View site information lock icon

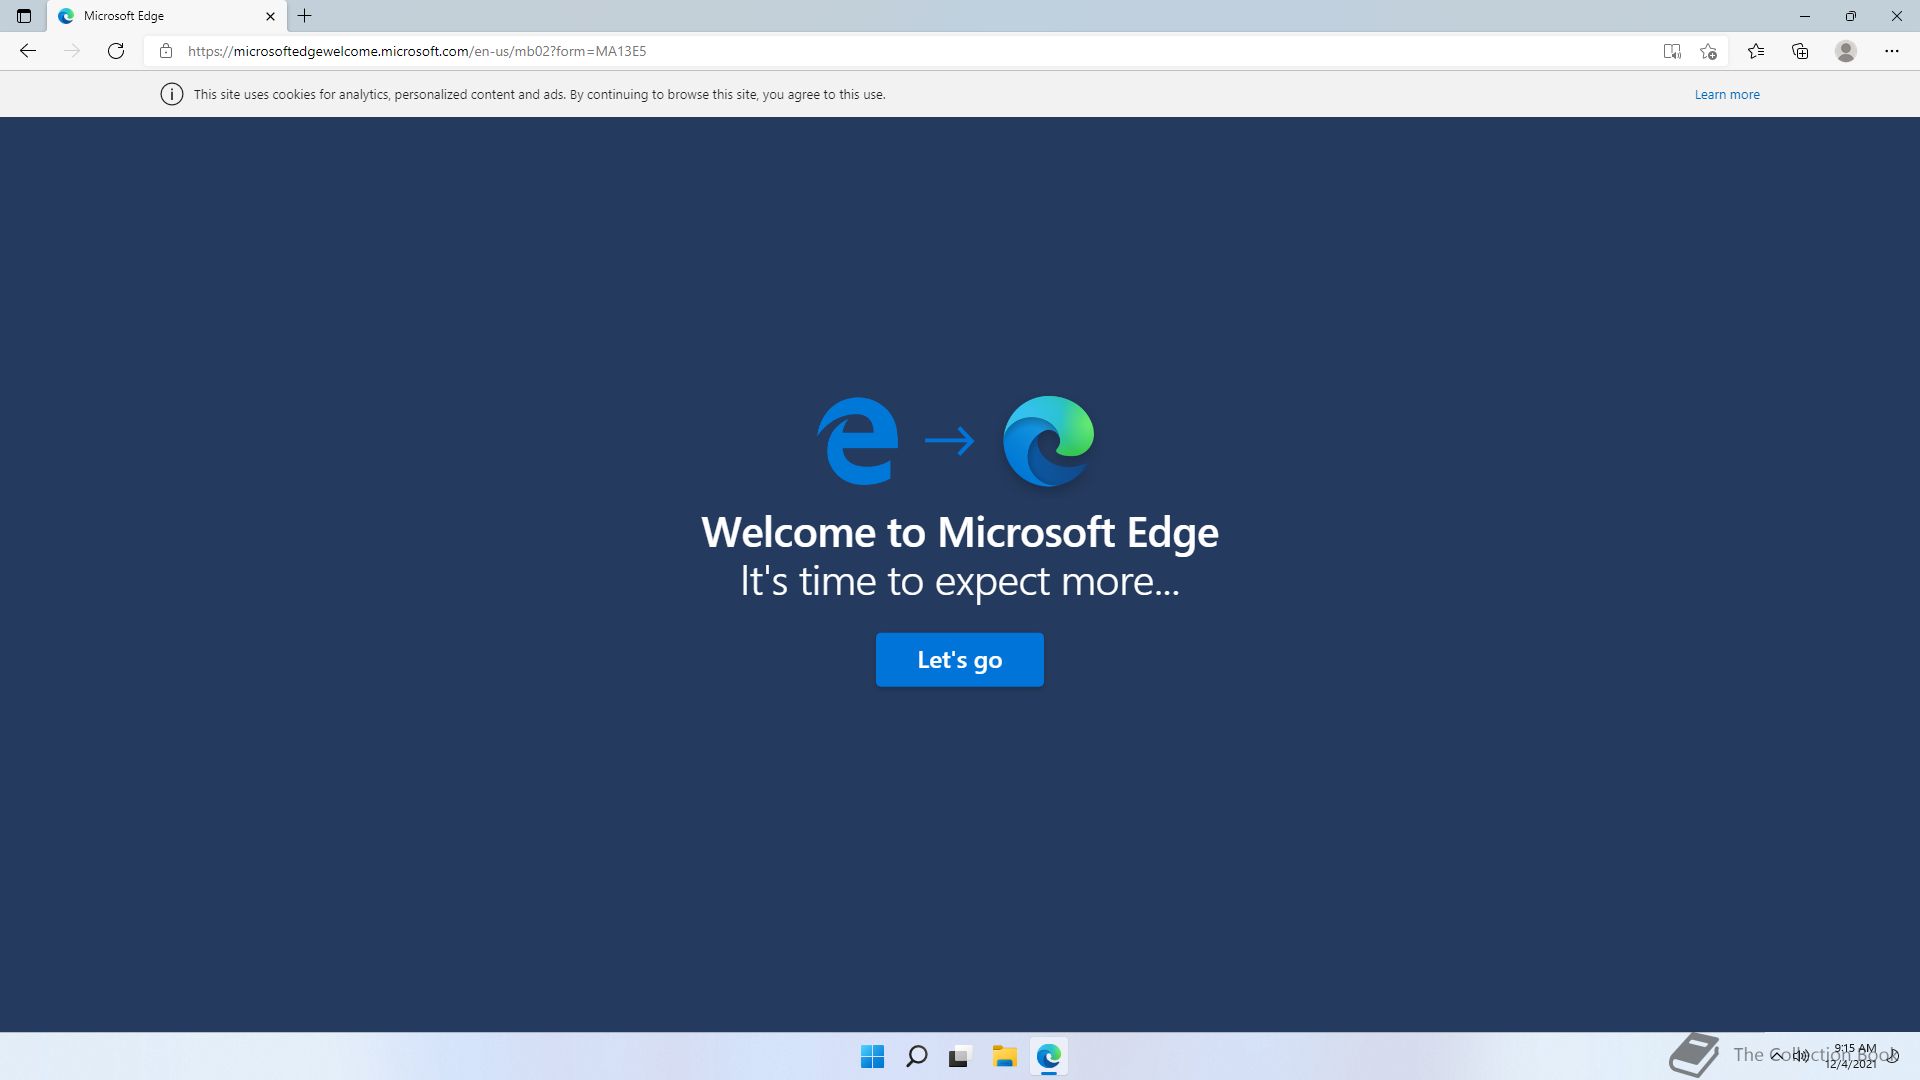tap(166, 51)
